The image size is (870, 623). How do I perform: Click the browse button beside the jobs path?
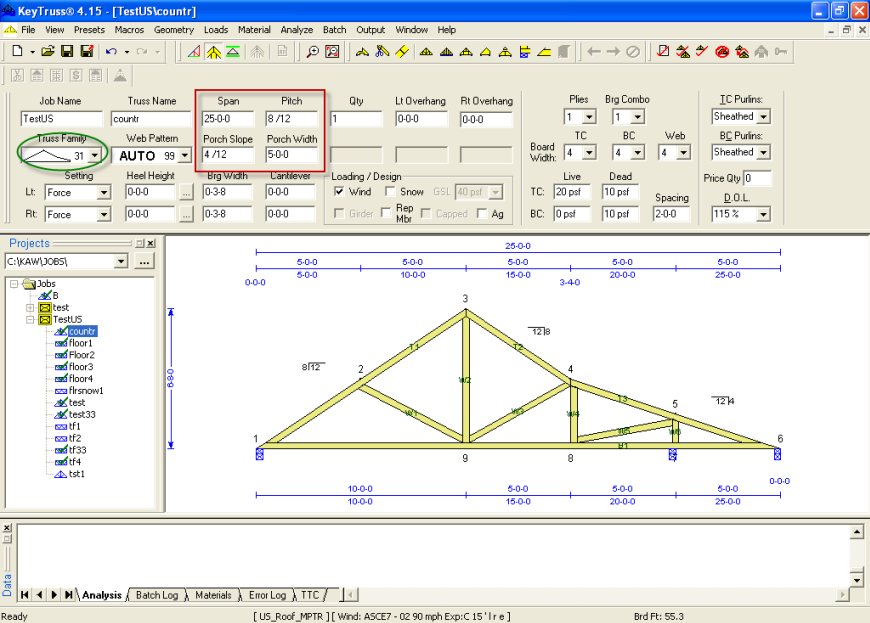coord(144,261)
